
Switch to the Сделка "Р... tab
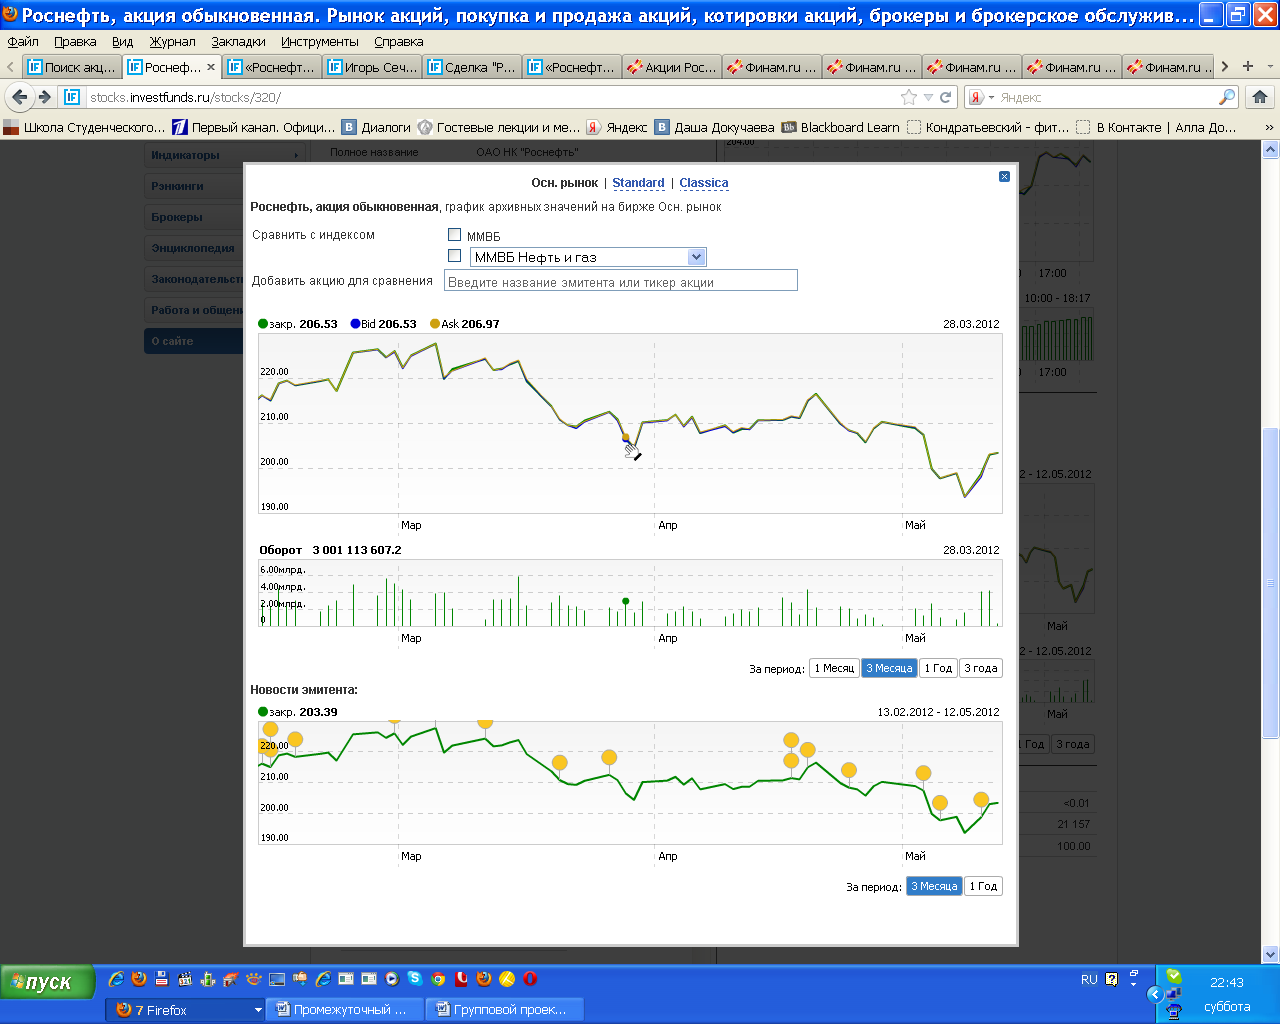click(472, 67)
